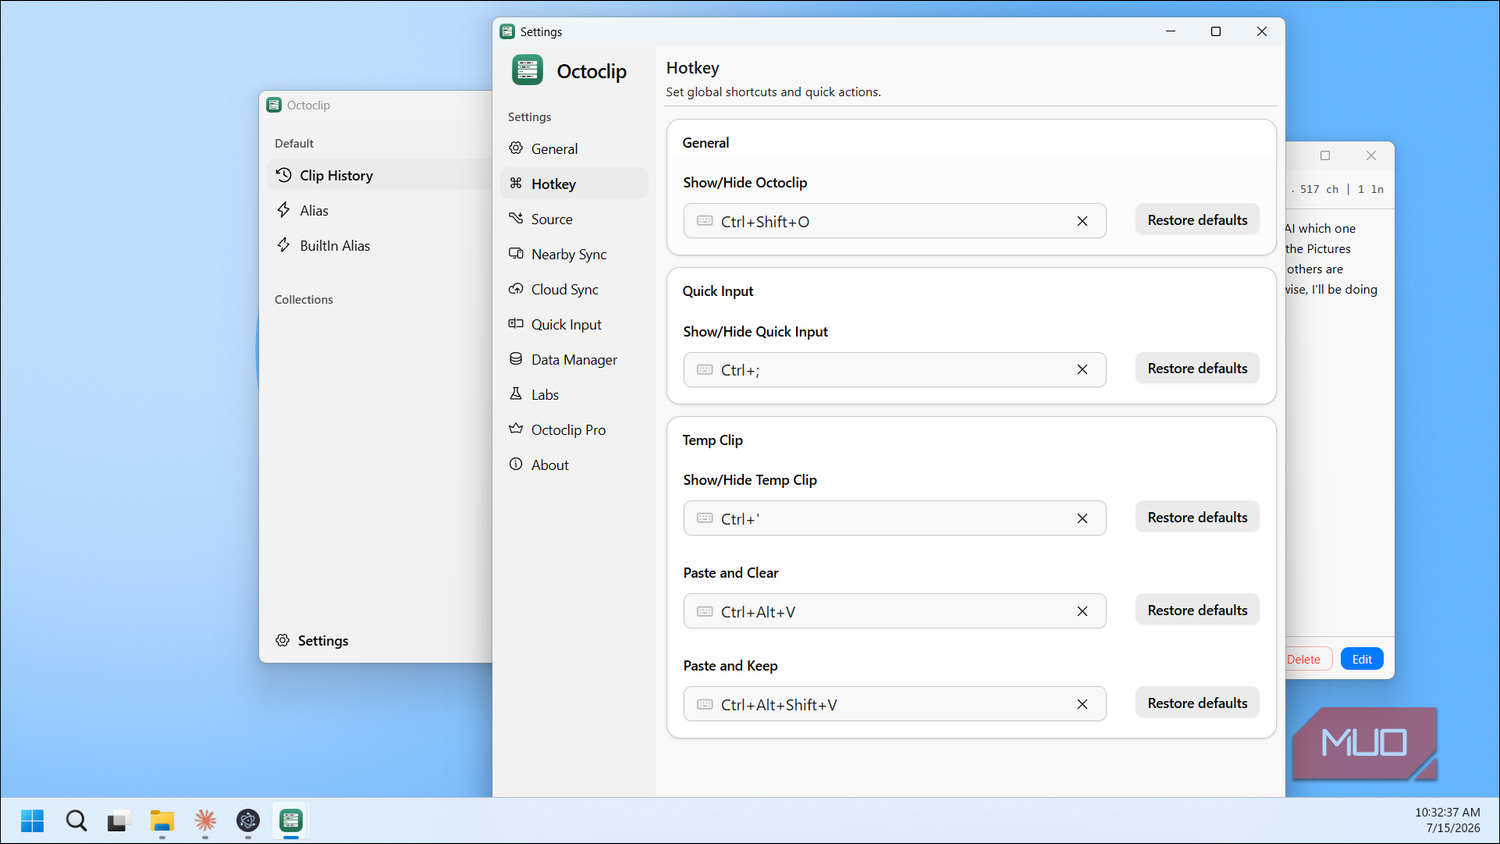The image size is (1500, 844).
Task: Click the Source icon in sidebar
Action: coord(516,218)
